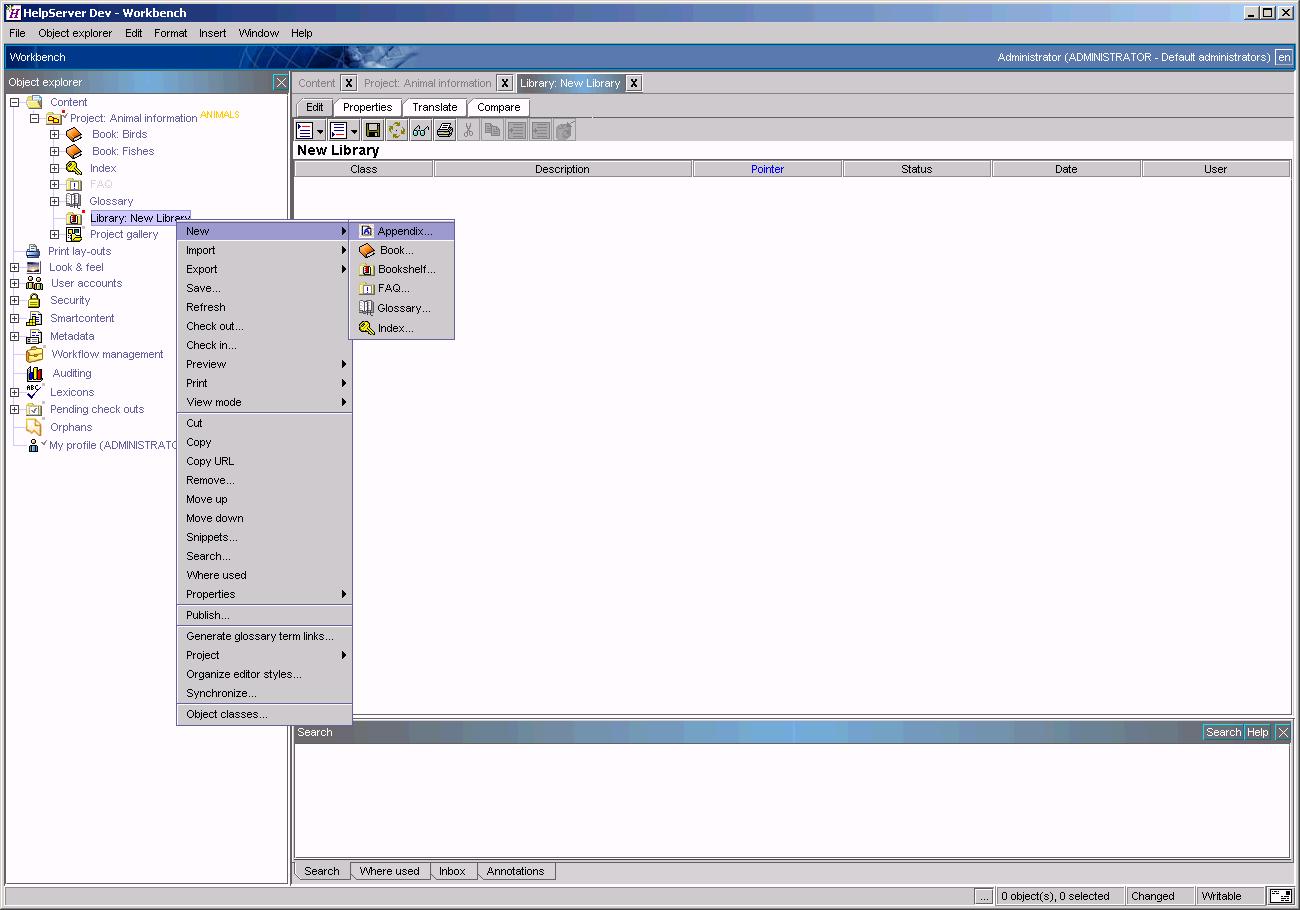Close the Library: New Library document tab
This screenshot has height=910, width=1300.
point(634,83)
